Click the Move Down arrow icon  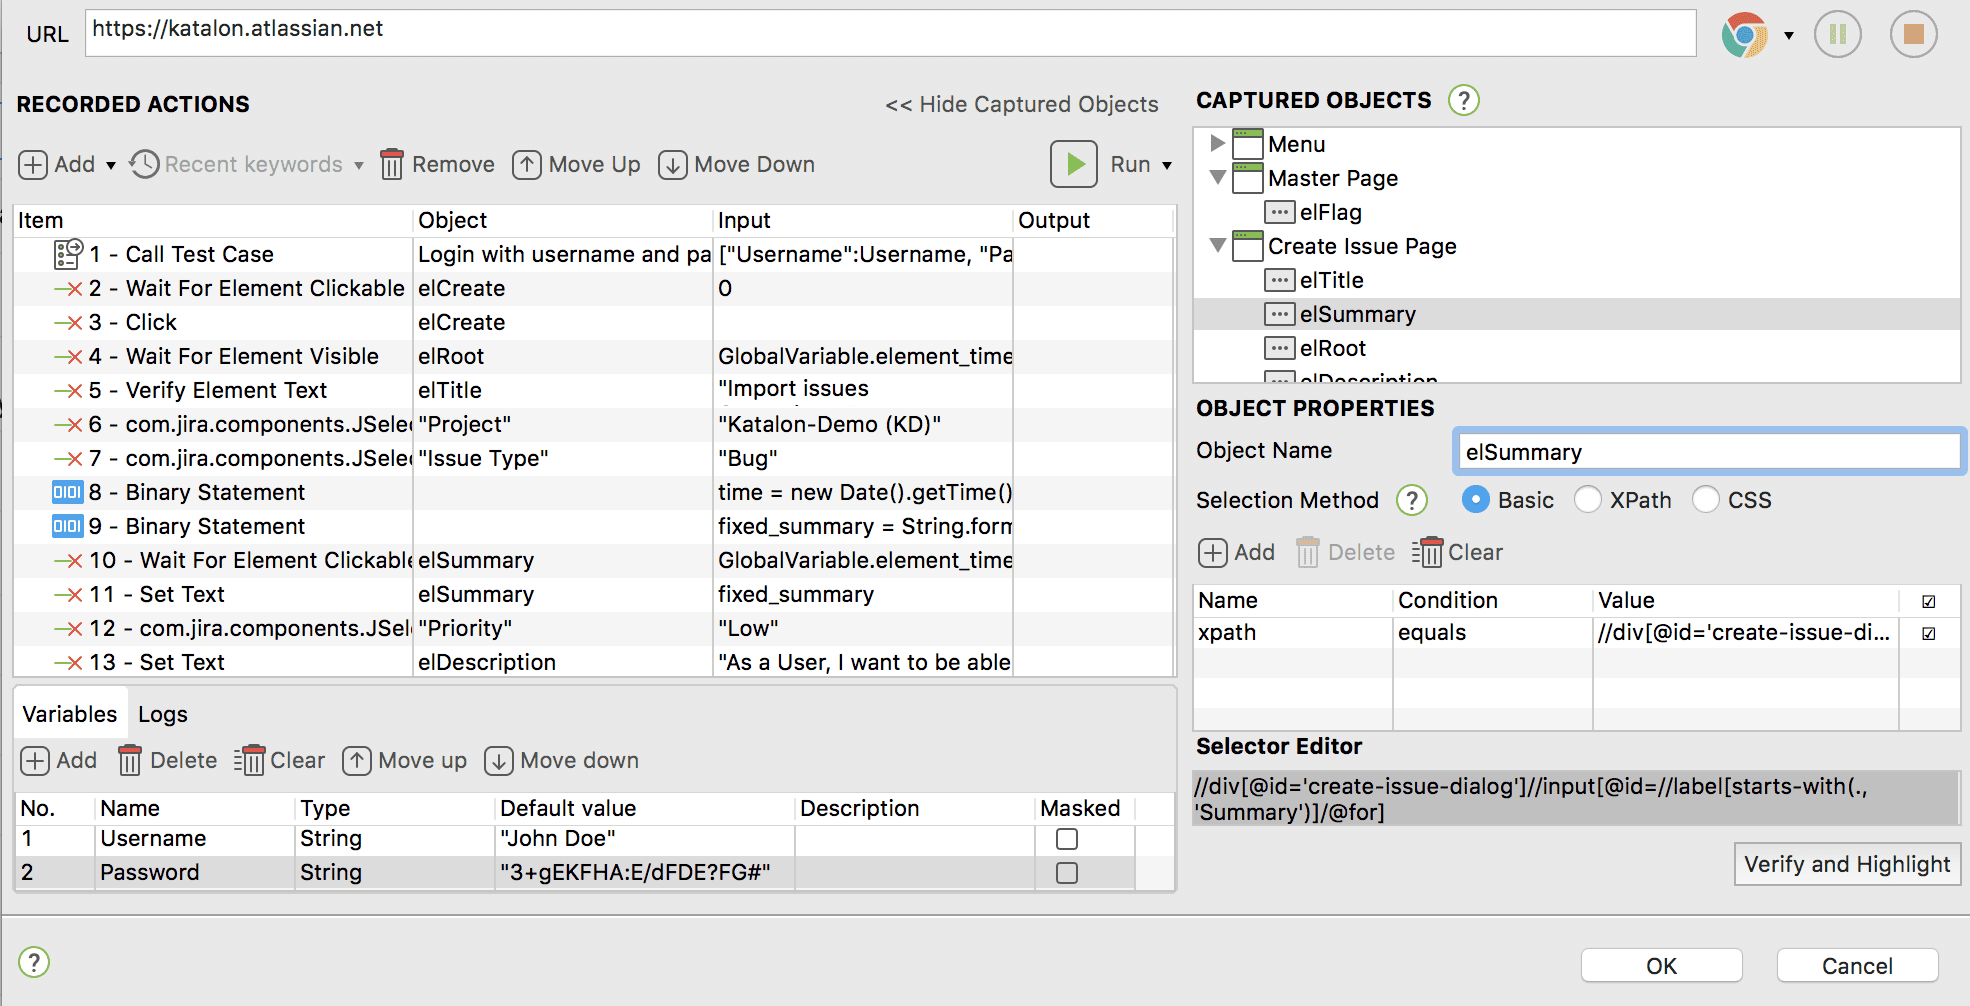pyautogui.click(x=672, y=164)
